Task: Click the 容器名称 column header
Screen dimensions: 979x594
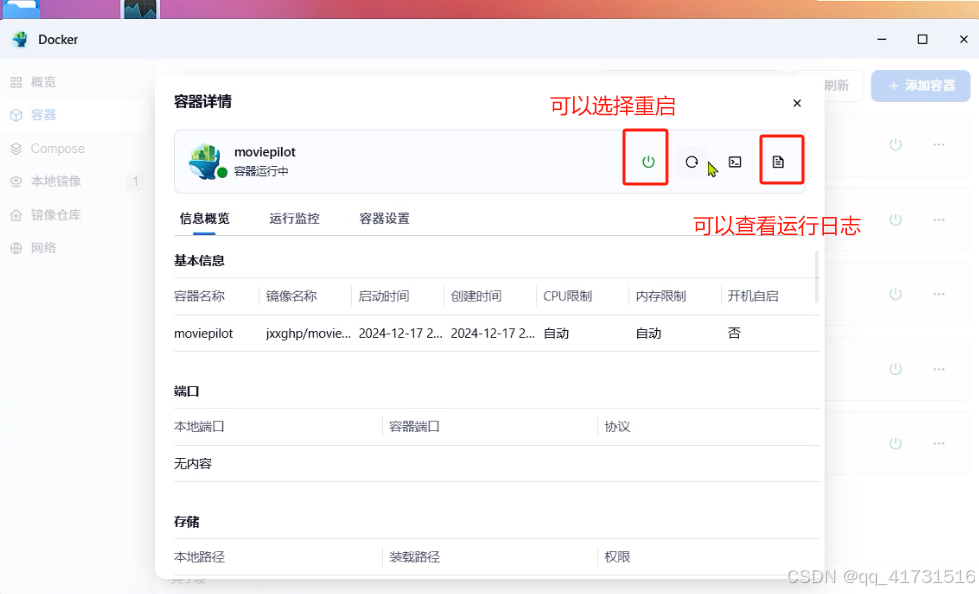Action: click(x=199, y=296)
